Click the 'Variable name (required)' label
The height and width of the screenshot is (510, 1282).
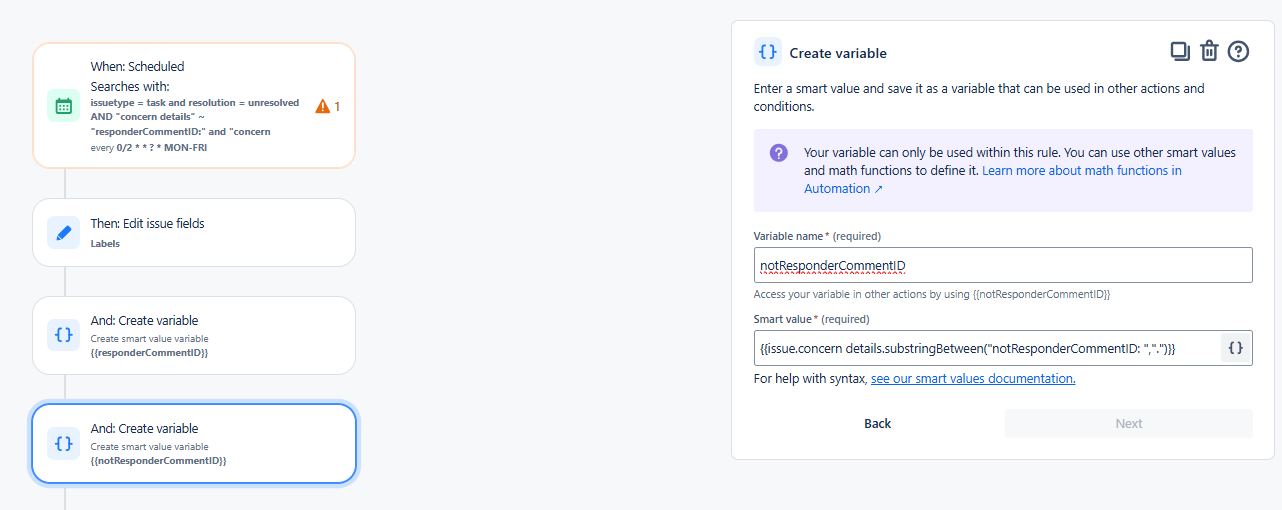[x=817, y=236]
